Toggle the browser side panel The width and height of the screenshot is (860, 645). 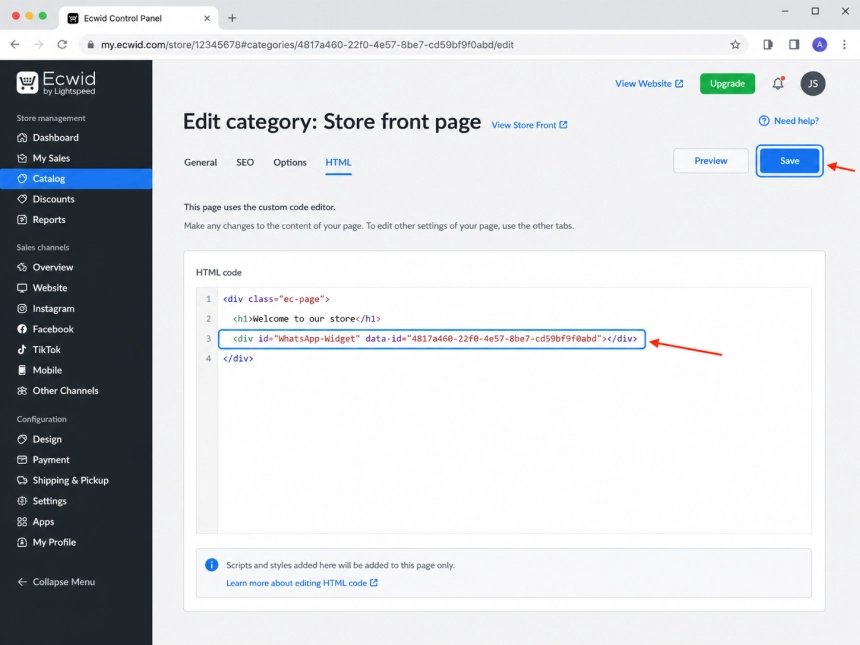(x=794, y=45)
